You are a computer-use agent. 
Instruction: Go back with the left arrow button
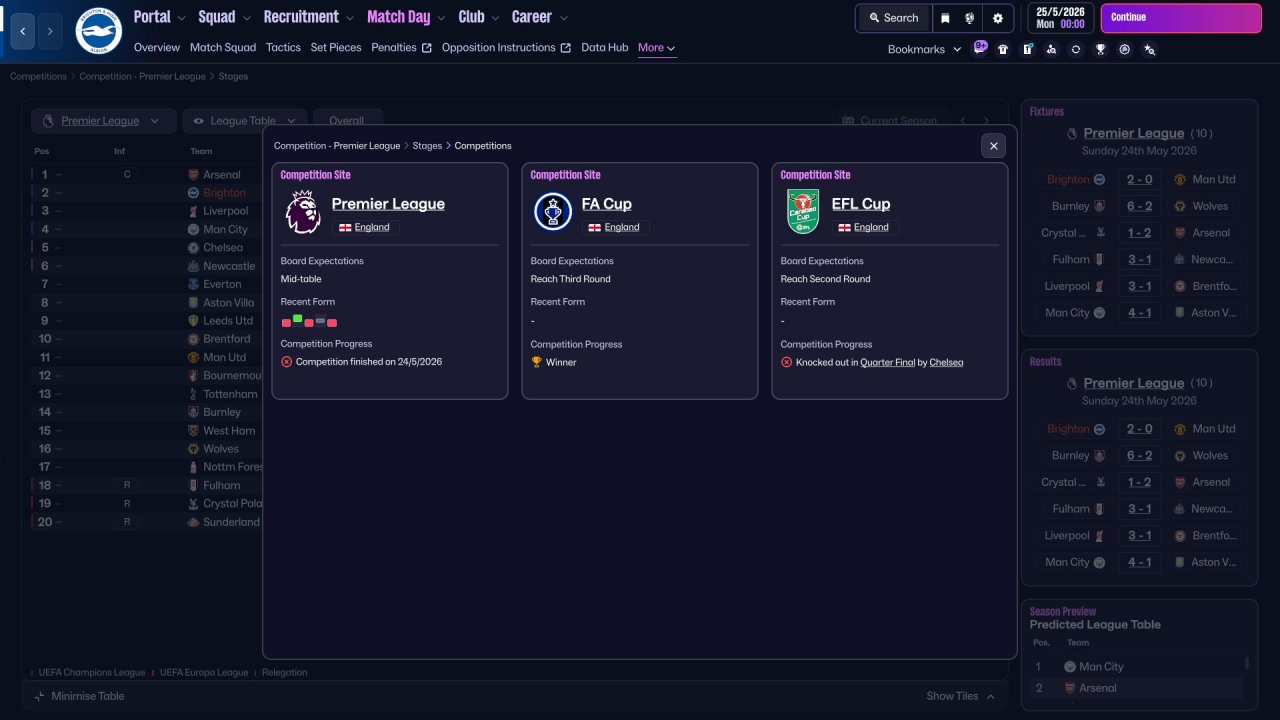pos(23,31)
